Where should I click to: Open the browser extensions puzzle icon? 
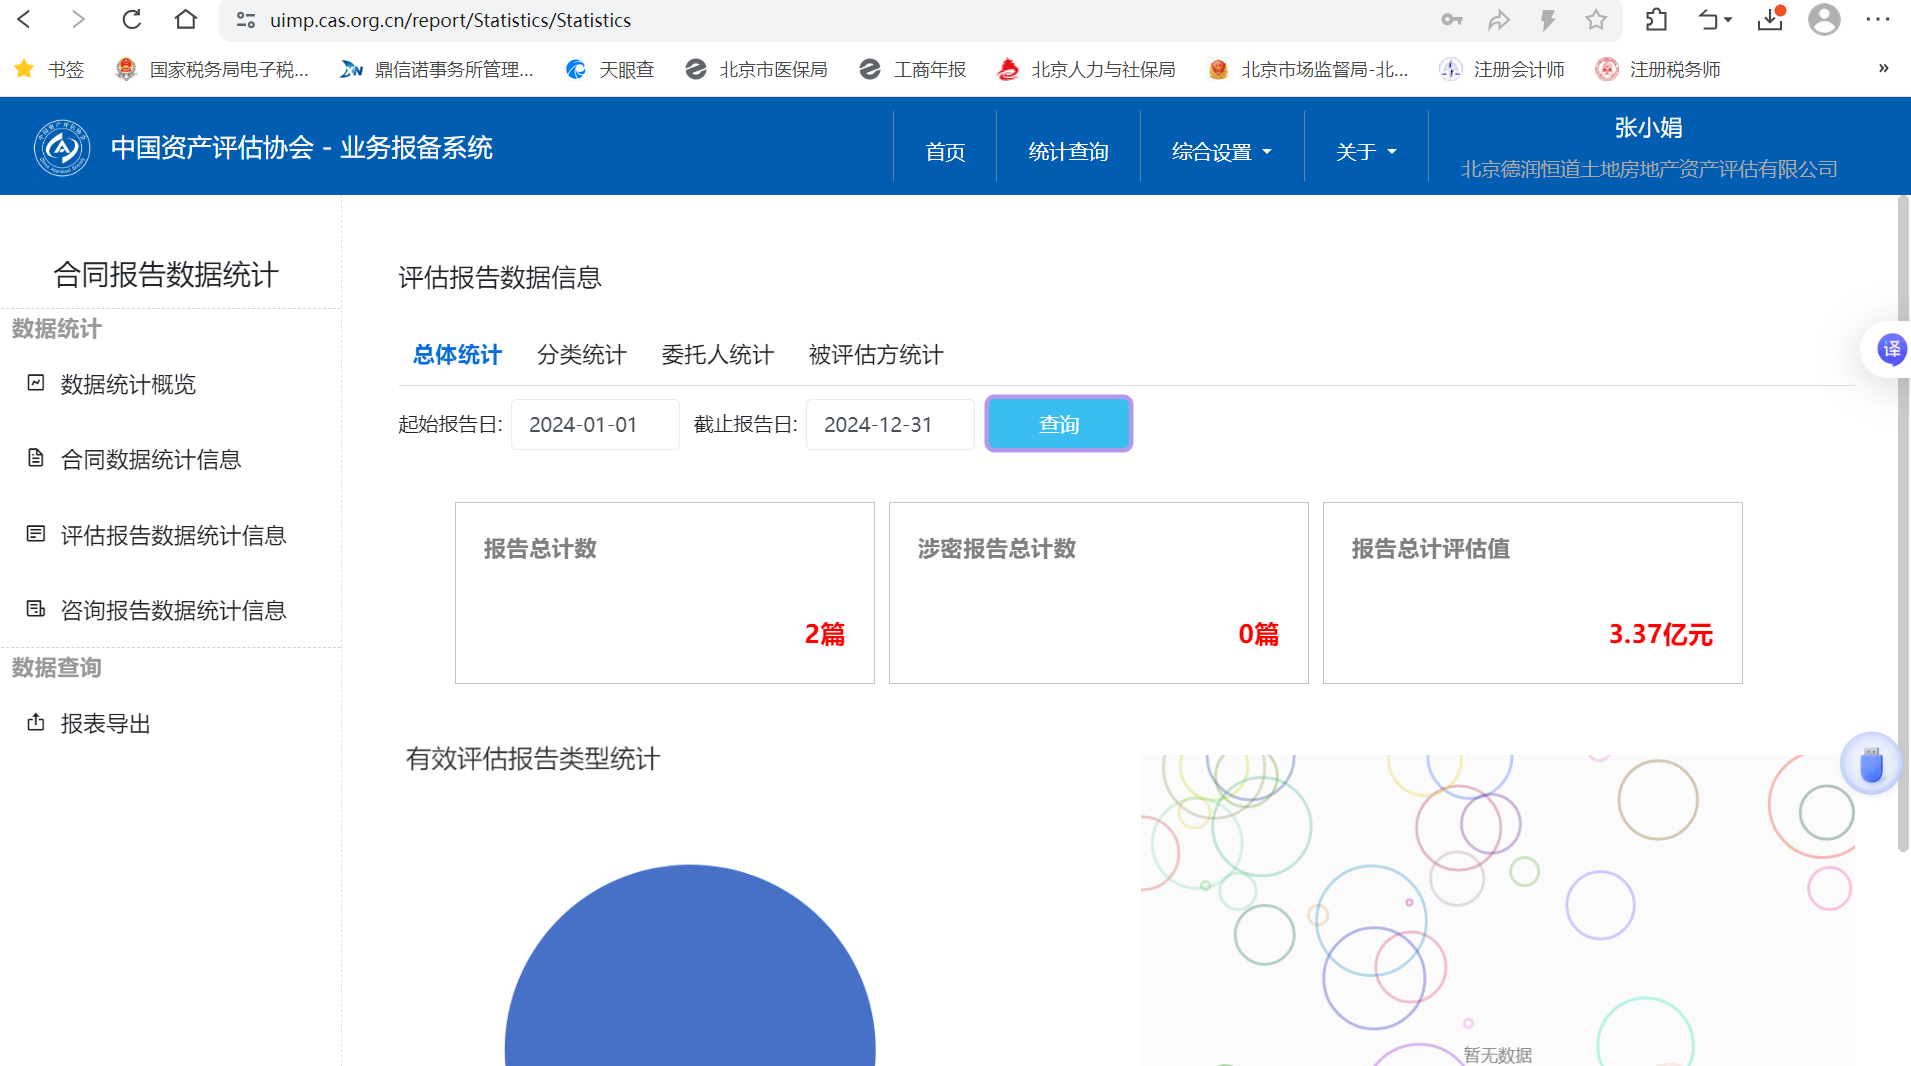(x=1656, y=20)
